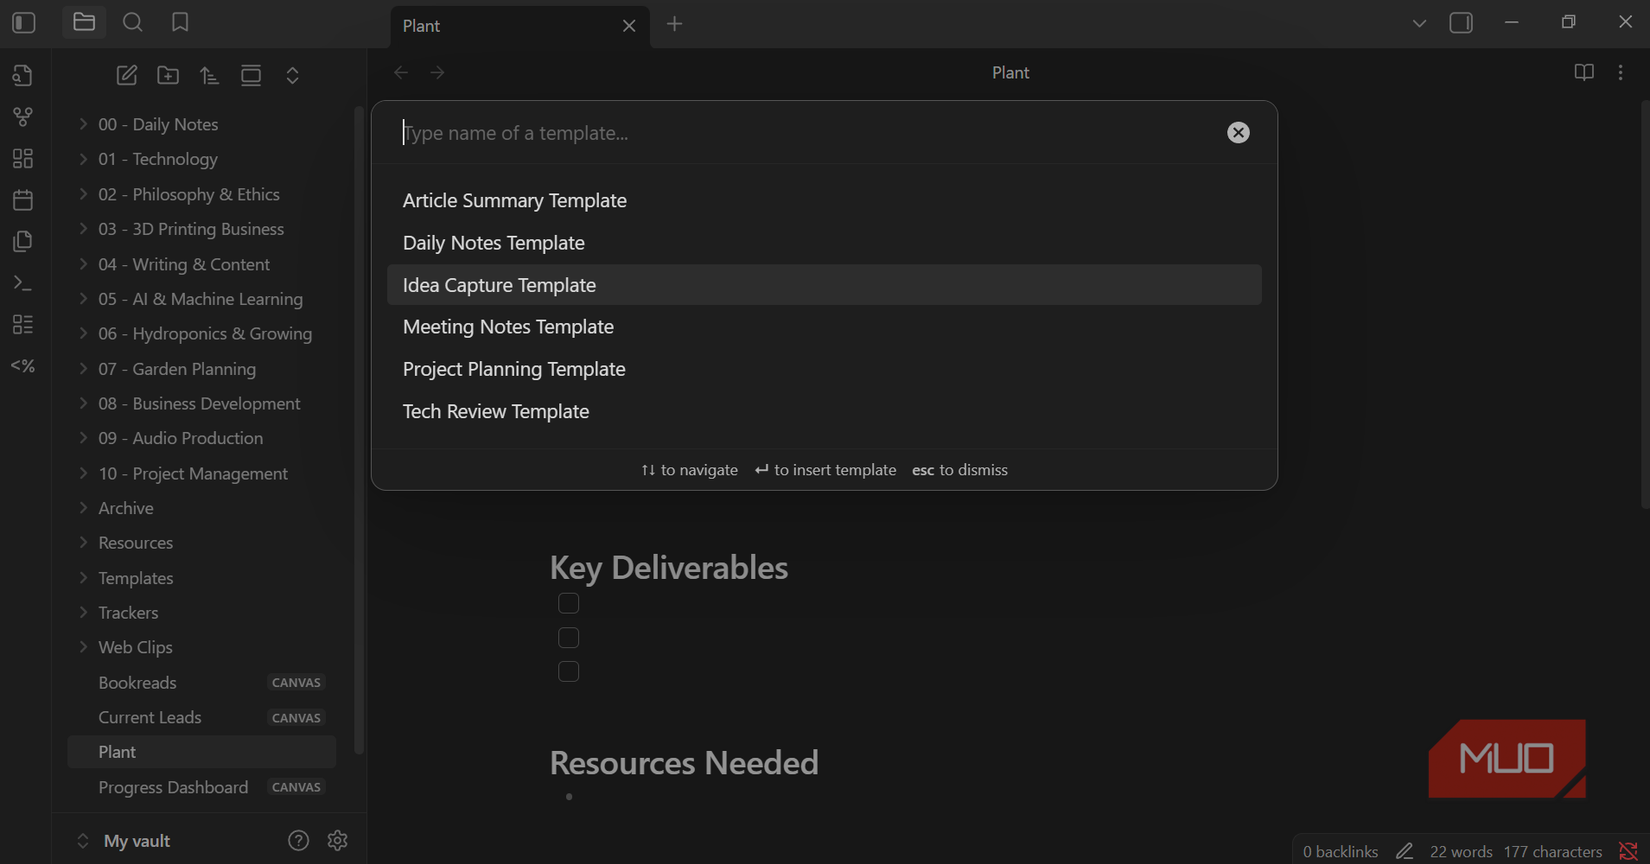1650x864 pixels.
Task: Toggle third Key Deliverables checkbox
Action: (x=569, y=671)
